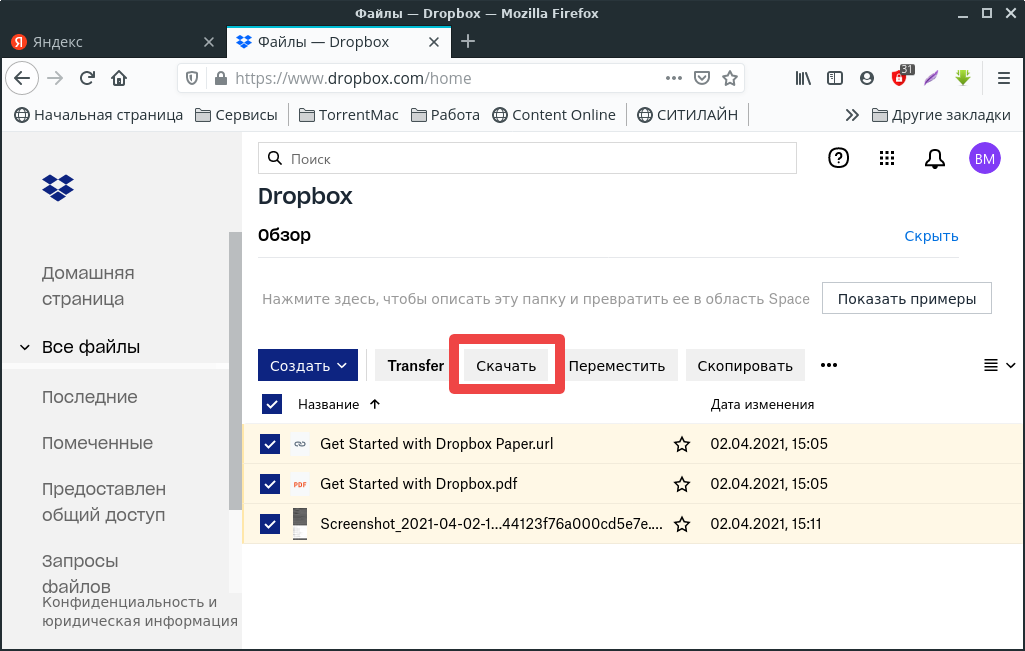1025x651 pixels.
Task: Star the Get Started with Dropbox Paper.url file
Action: point(682,444)
